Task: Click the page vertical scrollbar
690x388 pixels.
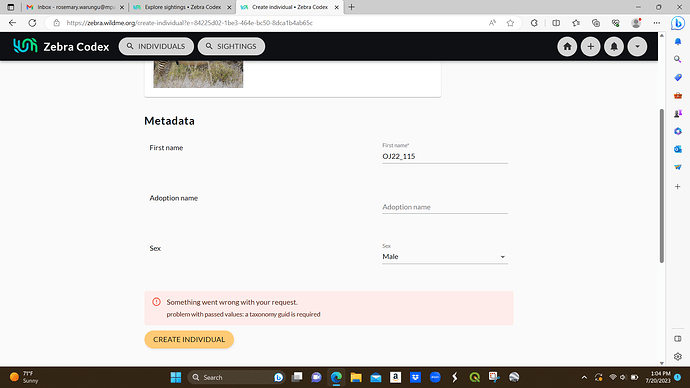Action: click(661, 186)
